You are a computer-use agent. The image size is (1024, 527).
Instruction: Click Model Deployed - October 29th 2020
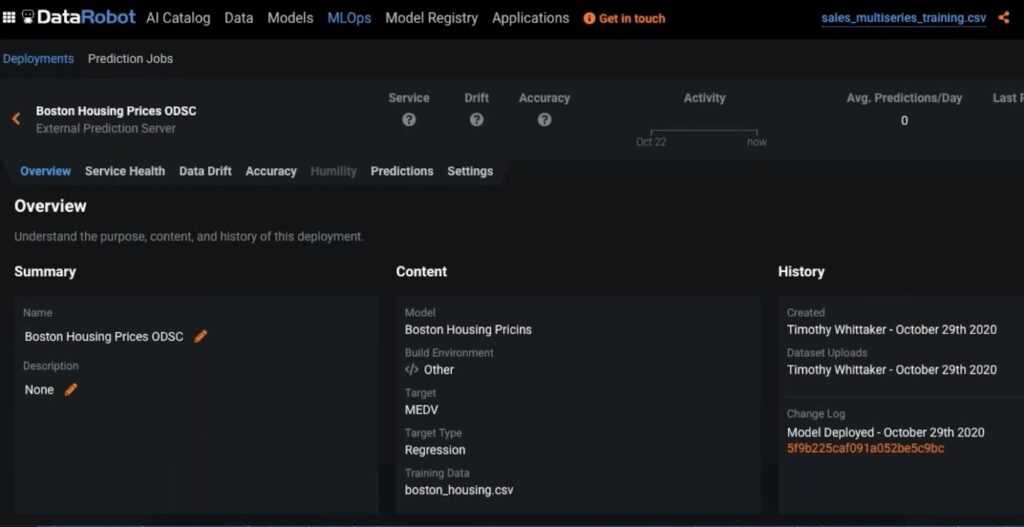point(886,432)
